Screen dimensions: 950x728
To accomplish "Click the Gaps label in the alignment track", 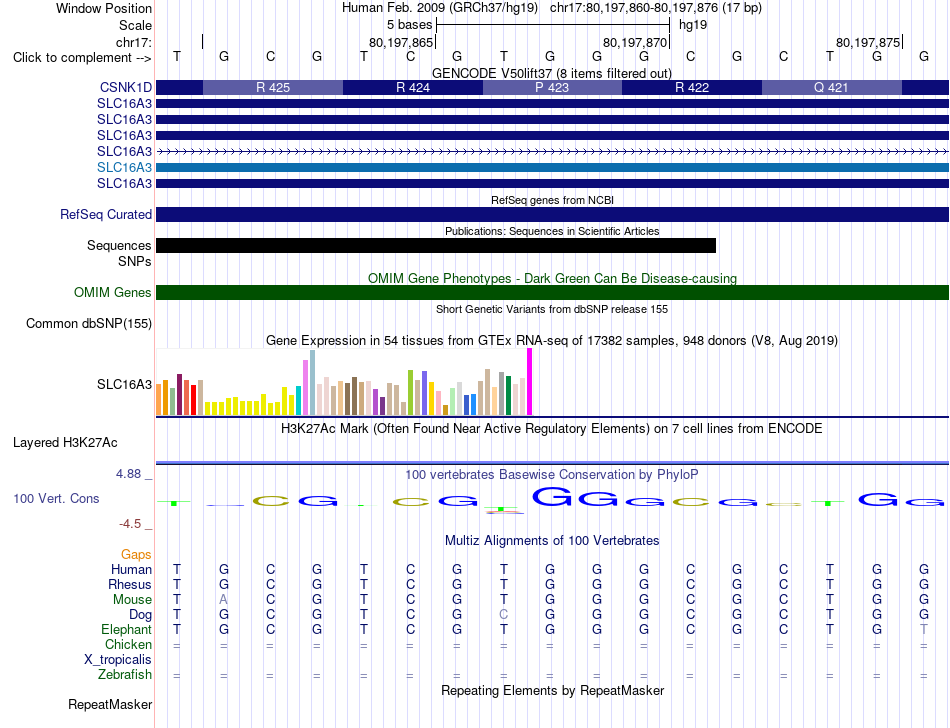I will tap(136, 554).
